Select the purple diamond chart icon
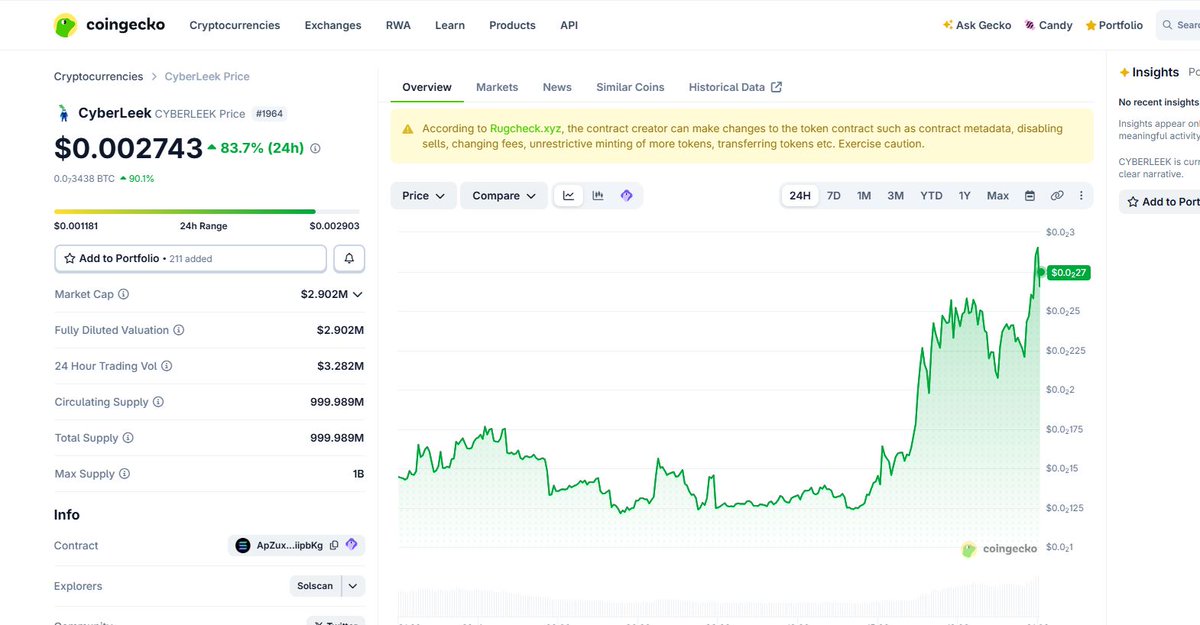 [x=627, y=196]
